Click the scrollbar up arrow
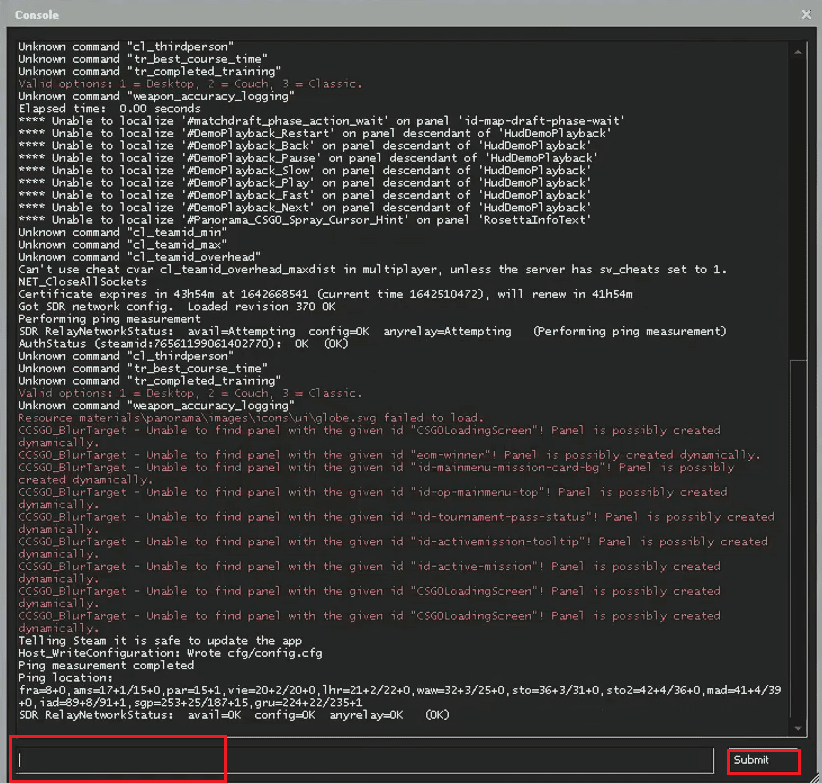The width and height of the screenshot is (822, 783). [798, 52]
